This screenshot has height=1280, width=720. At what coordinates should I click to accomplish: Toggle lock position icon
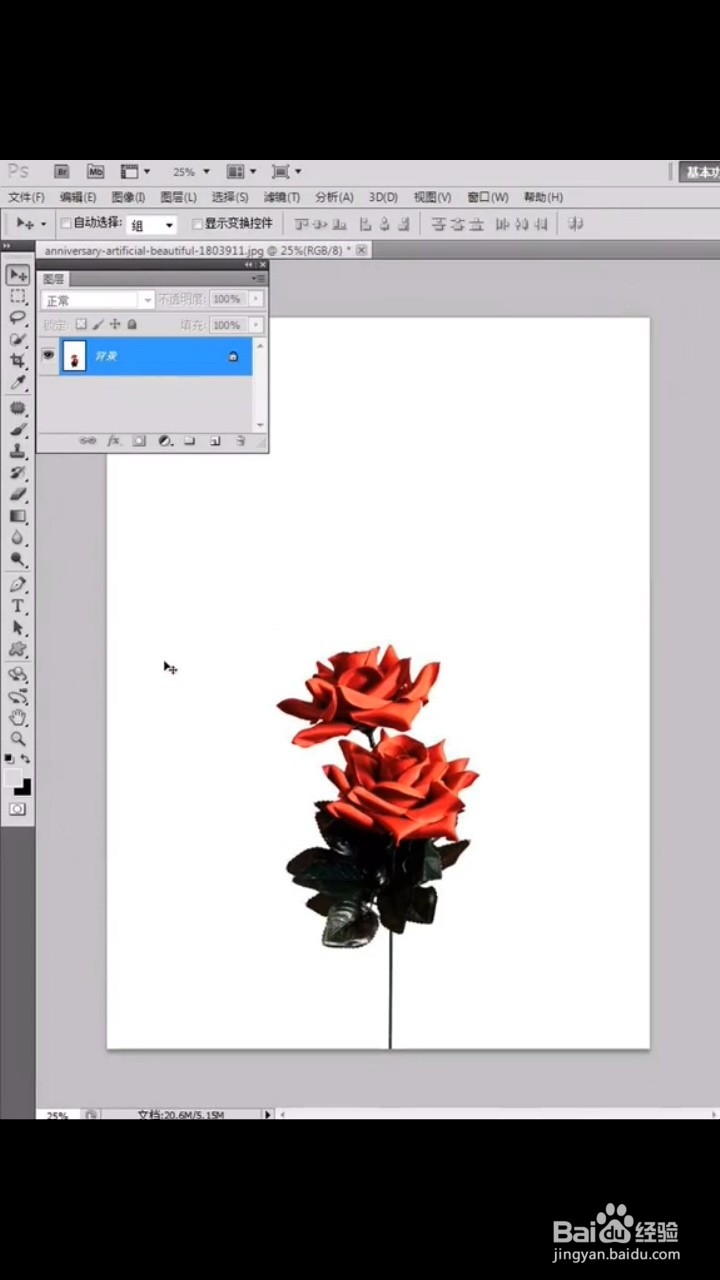click(x=115, y=325)
